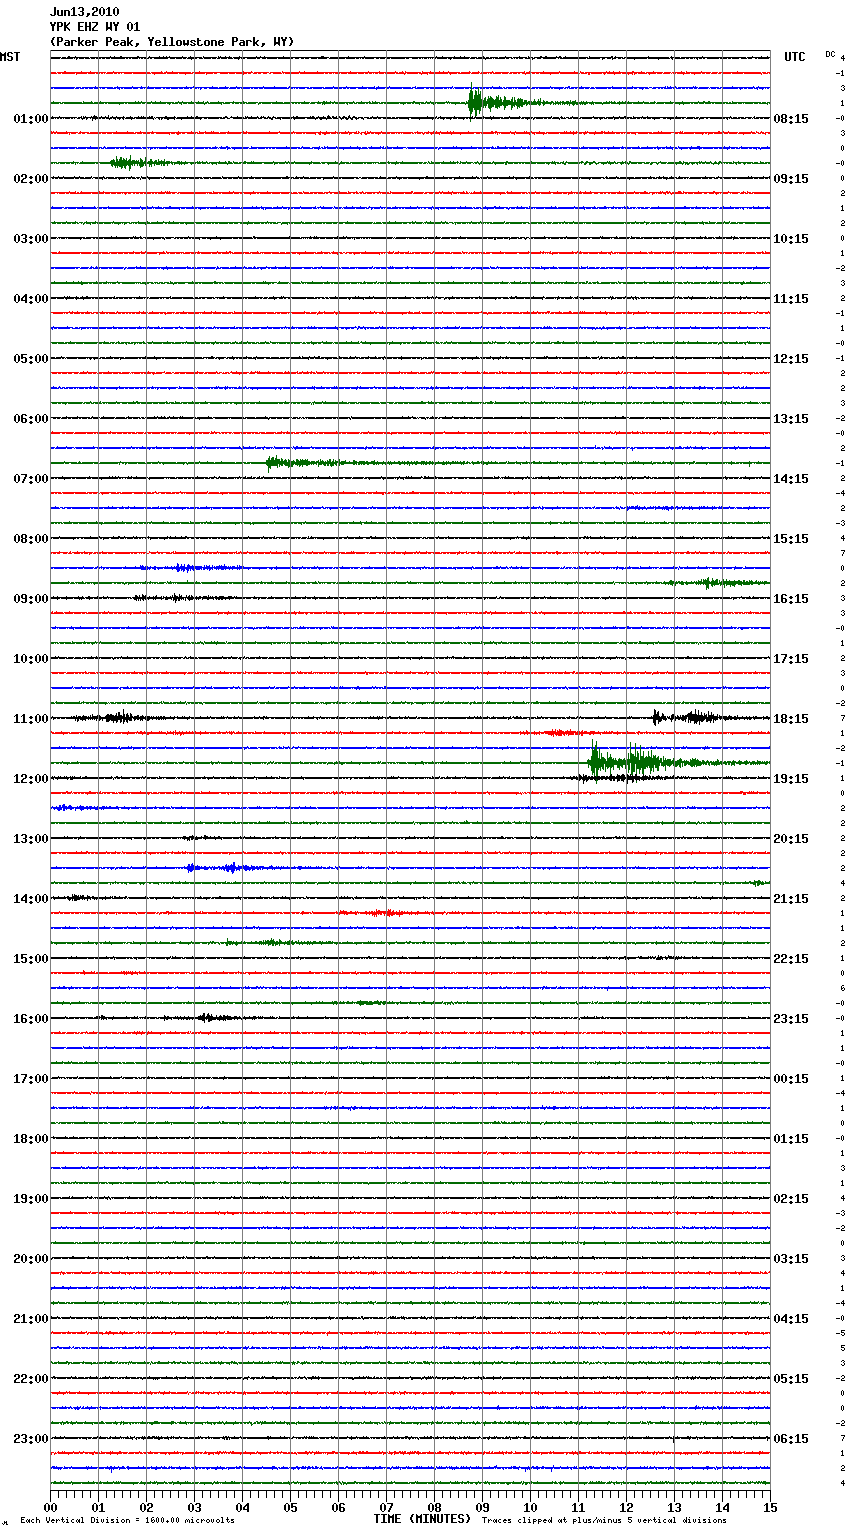The height and width of the screenshot is (1534, 850).
Task: Select the 22:00 MST time label
Action: pyautogui.click(x=30, y=1379)
